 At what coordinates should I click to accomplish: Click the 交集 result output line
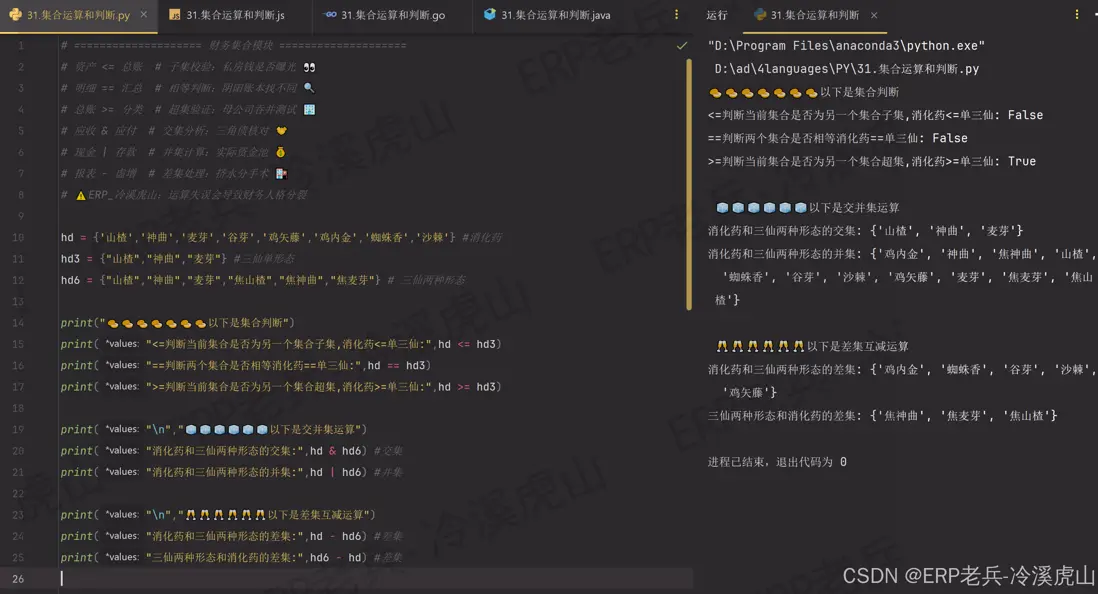[x=866, y=230]
